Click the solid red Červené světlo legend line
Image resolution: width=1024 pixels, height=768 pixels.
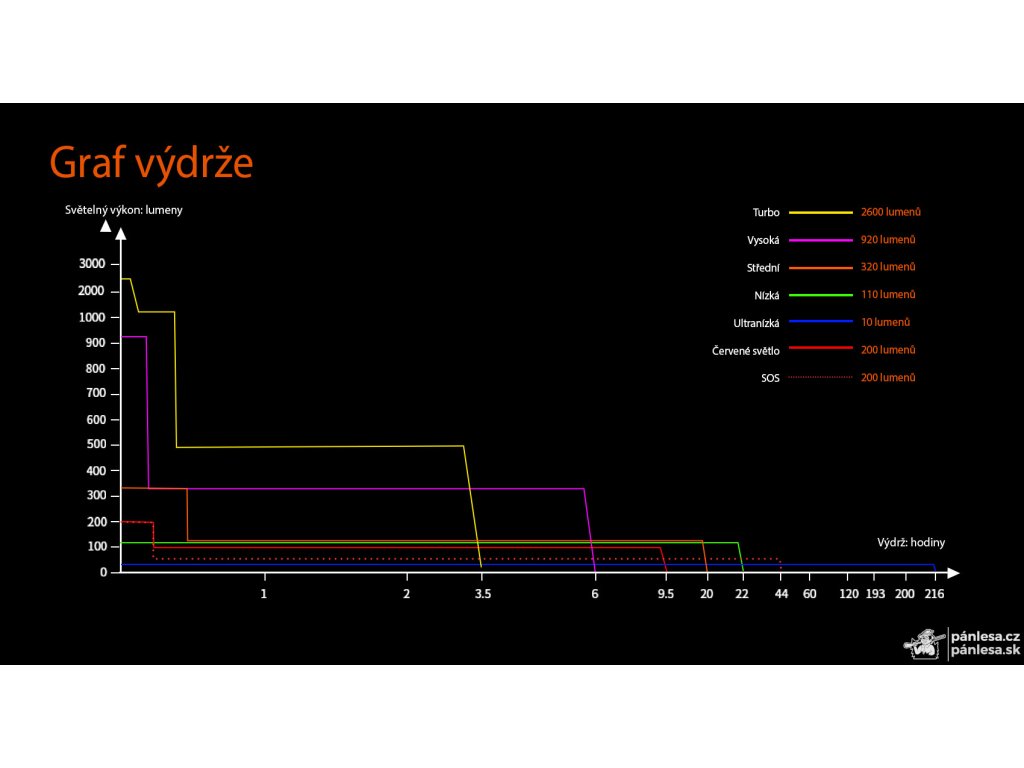[x=820, y=348]
